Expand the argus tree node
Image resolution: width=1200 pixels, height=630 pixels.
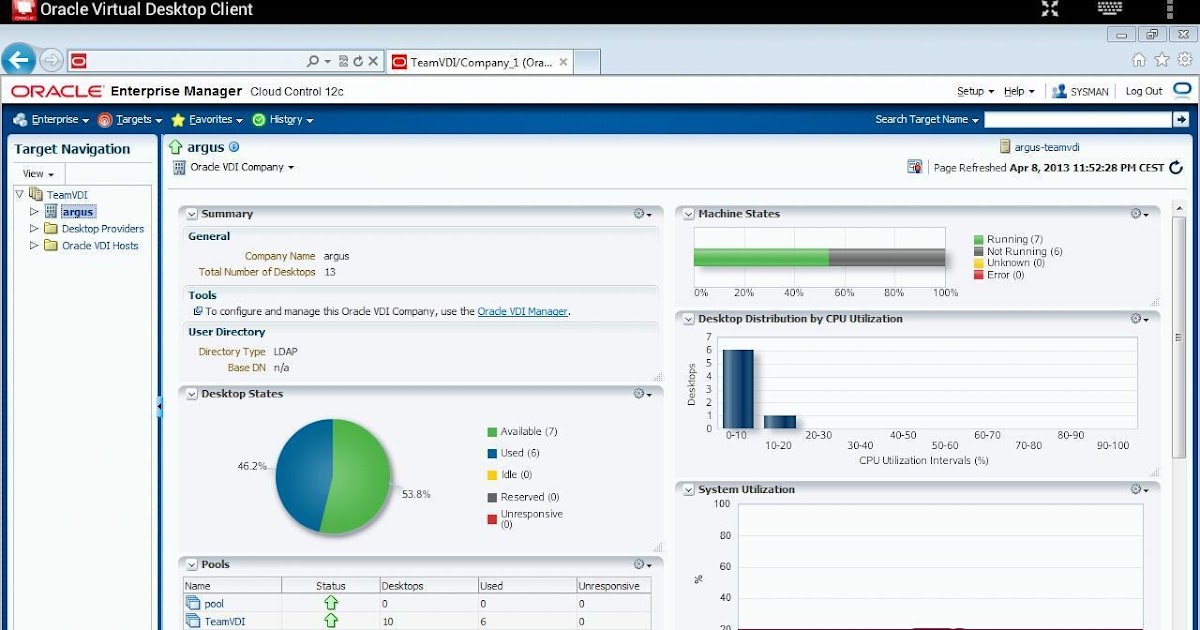[34, 211]
